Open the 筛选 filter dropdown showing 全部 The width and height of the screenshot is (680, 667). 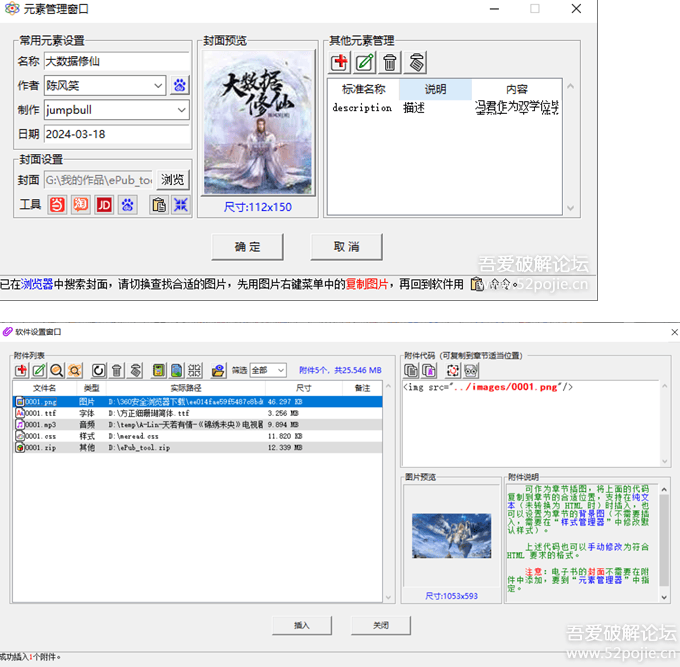click(x=268, y=370)
